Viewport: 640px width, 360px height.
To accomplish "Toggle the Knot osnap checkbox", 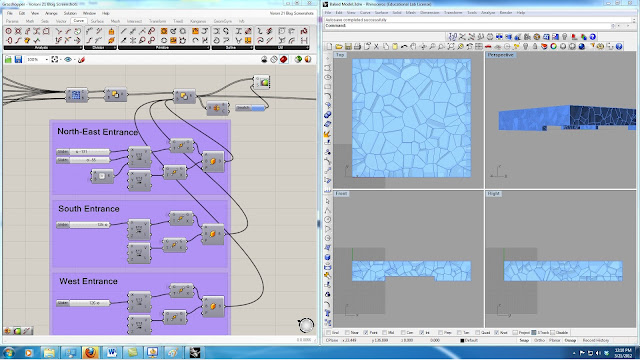I will pyautogui.click(x=497, y=333).
